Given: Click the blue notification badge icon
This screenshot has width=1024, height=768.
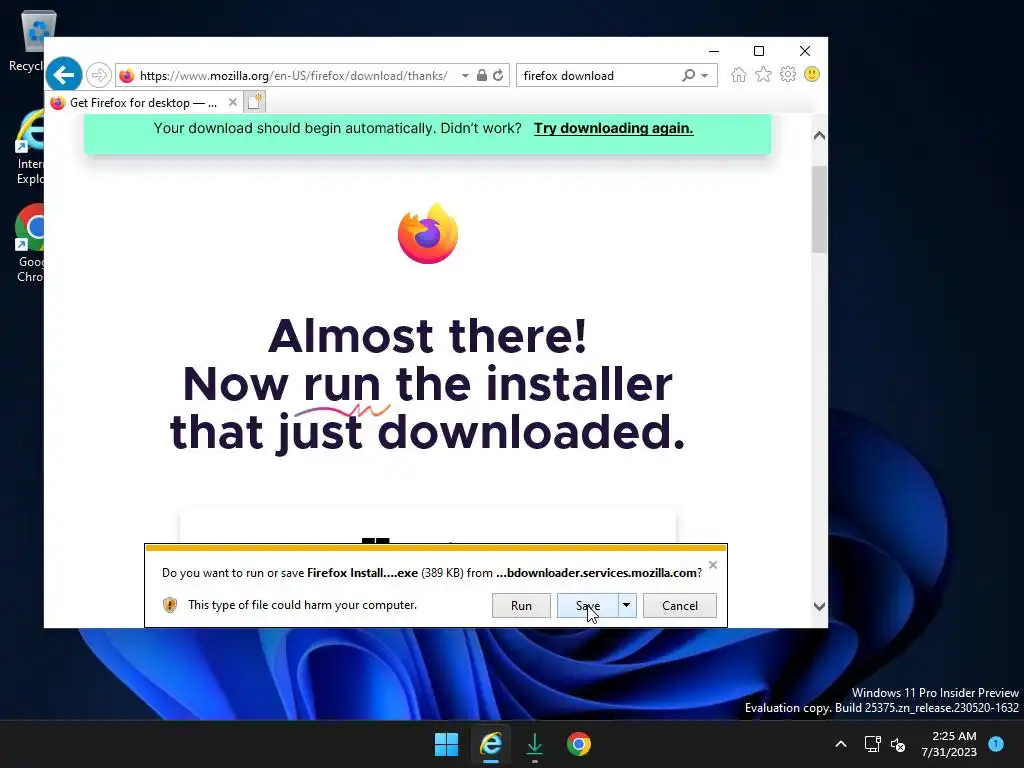Looking at the screenshot, I should click(996, 743).
